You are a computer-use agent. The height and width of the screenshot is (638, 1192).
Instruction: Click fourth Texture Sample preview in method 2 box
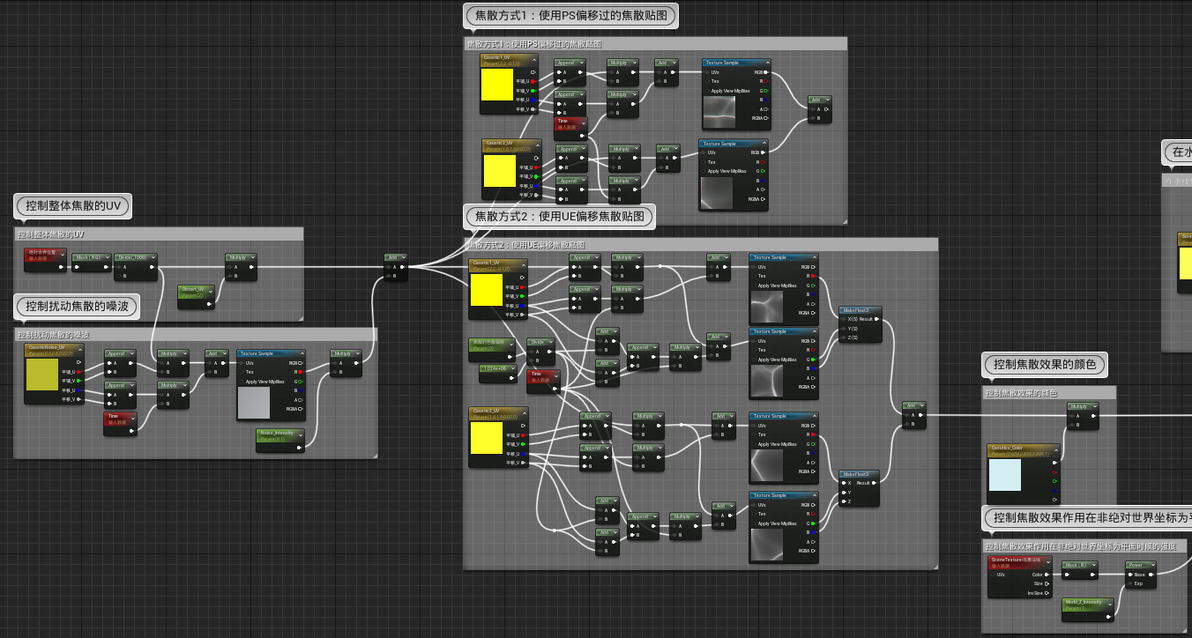tap(766, 545)
